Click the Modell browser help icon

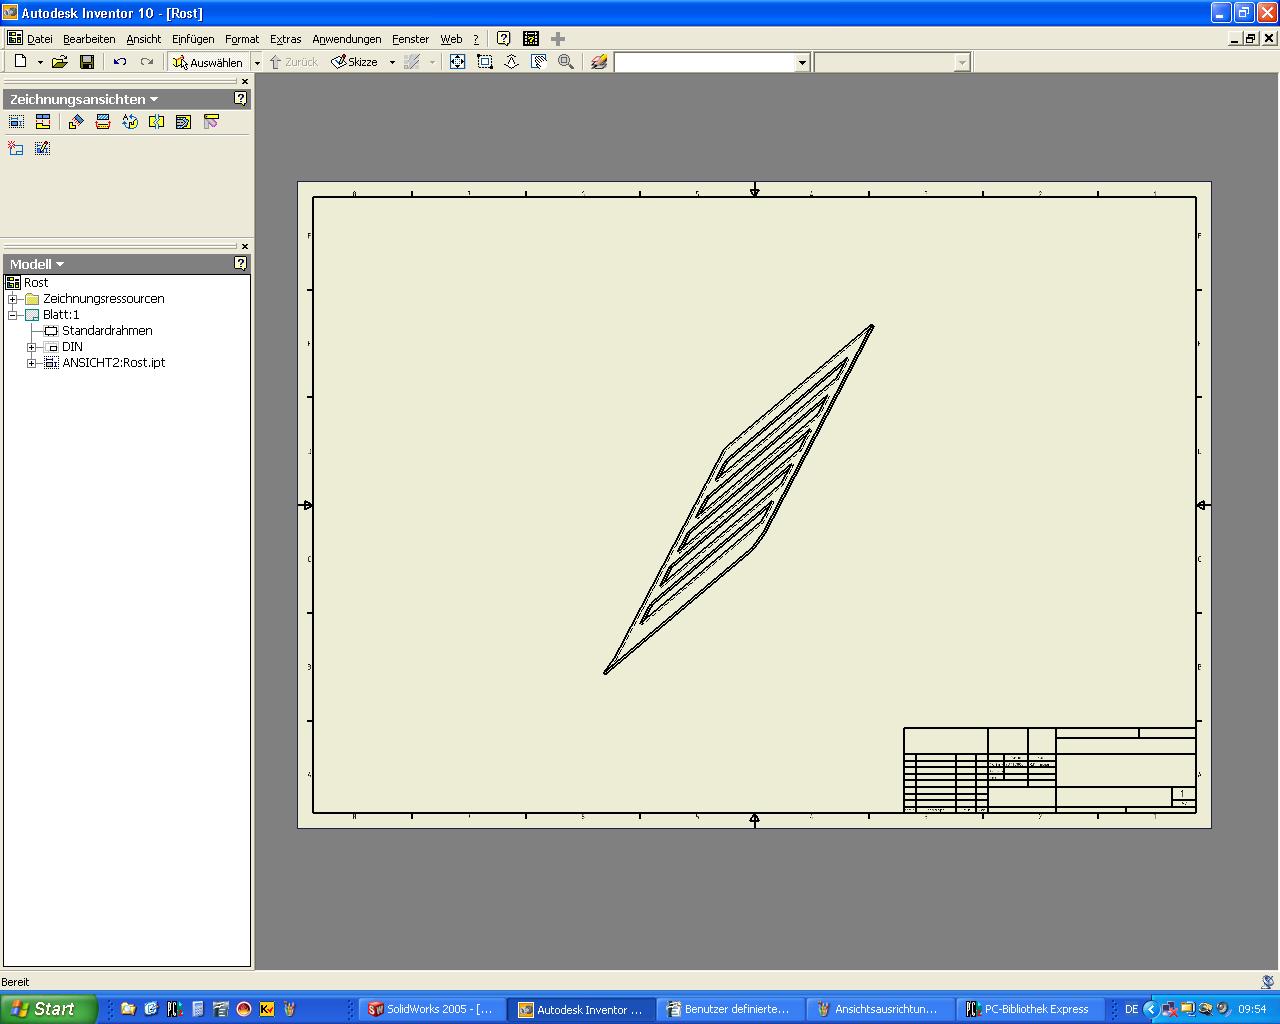(240, 263)
